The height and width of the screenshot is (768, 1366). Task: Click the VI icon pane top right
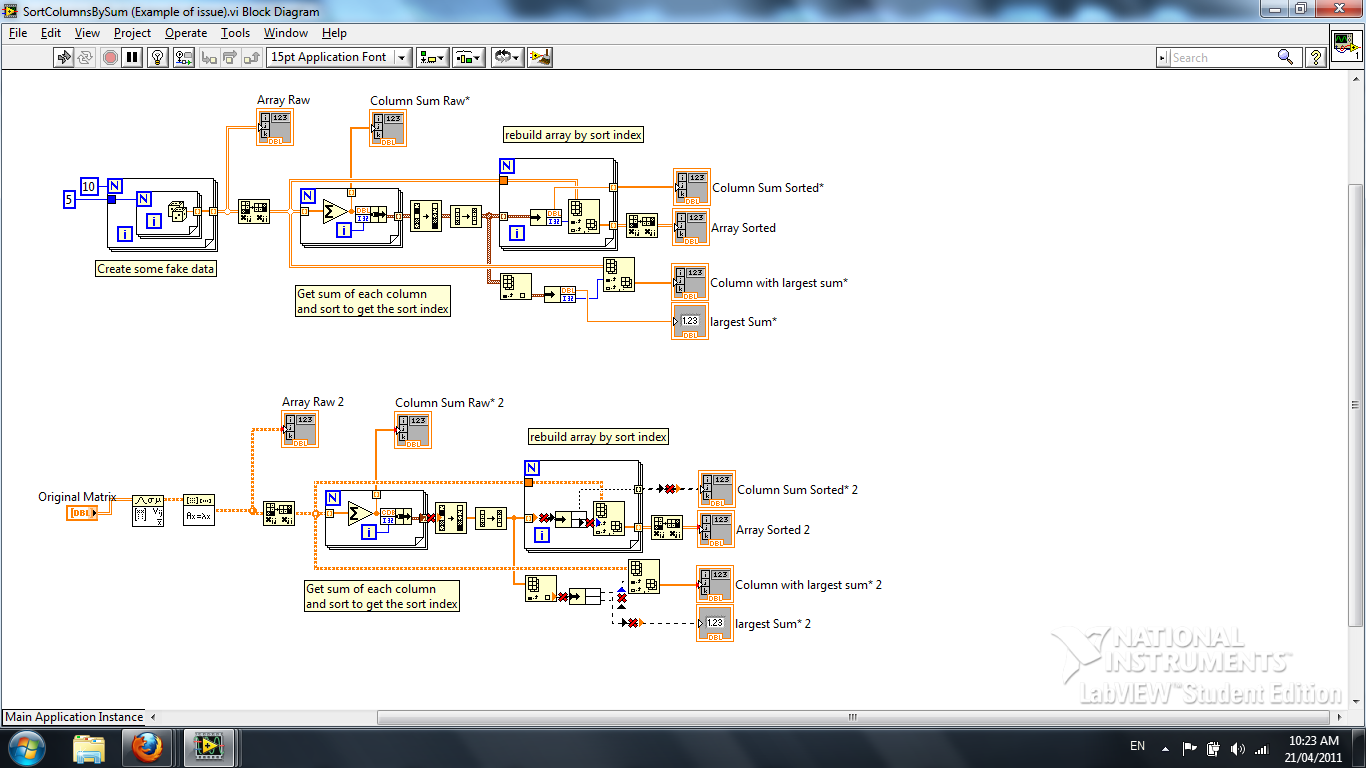[1346, 45]
